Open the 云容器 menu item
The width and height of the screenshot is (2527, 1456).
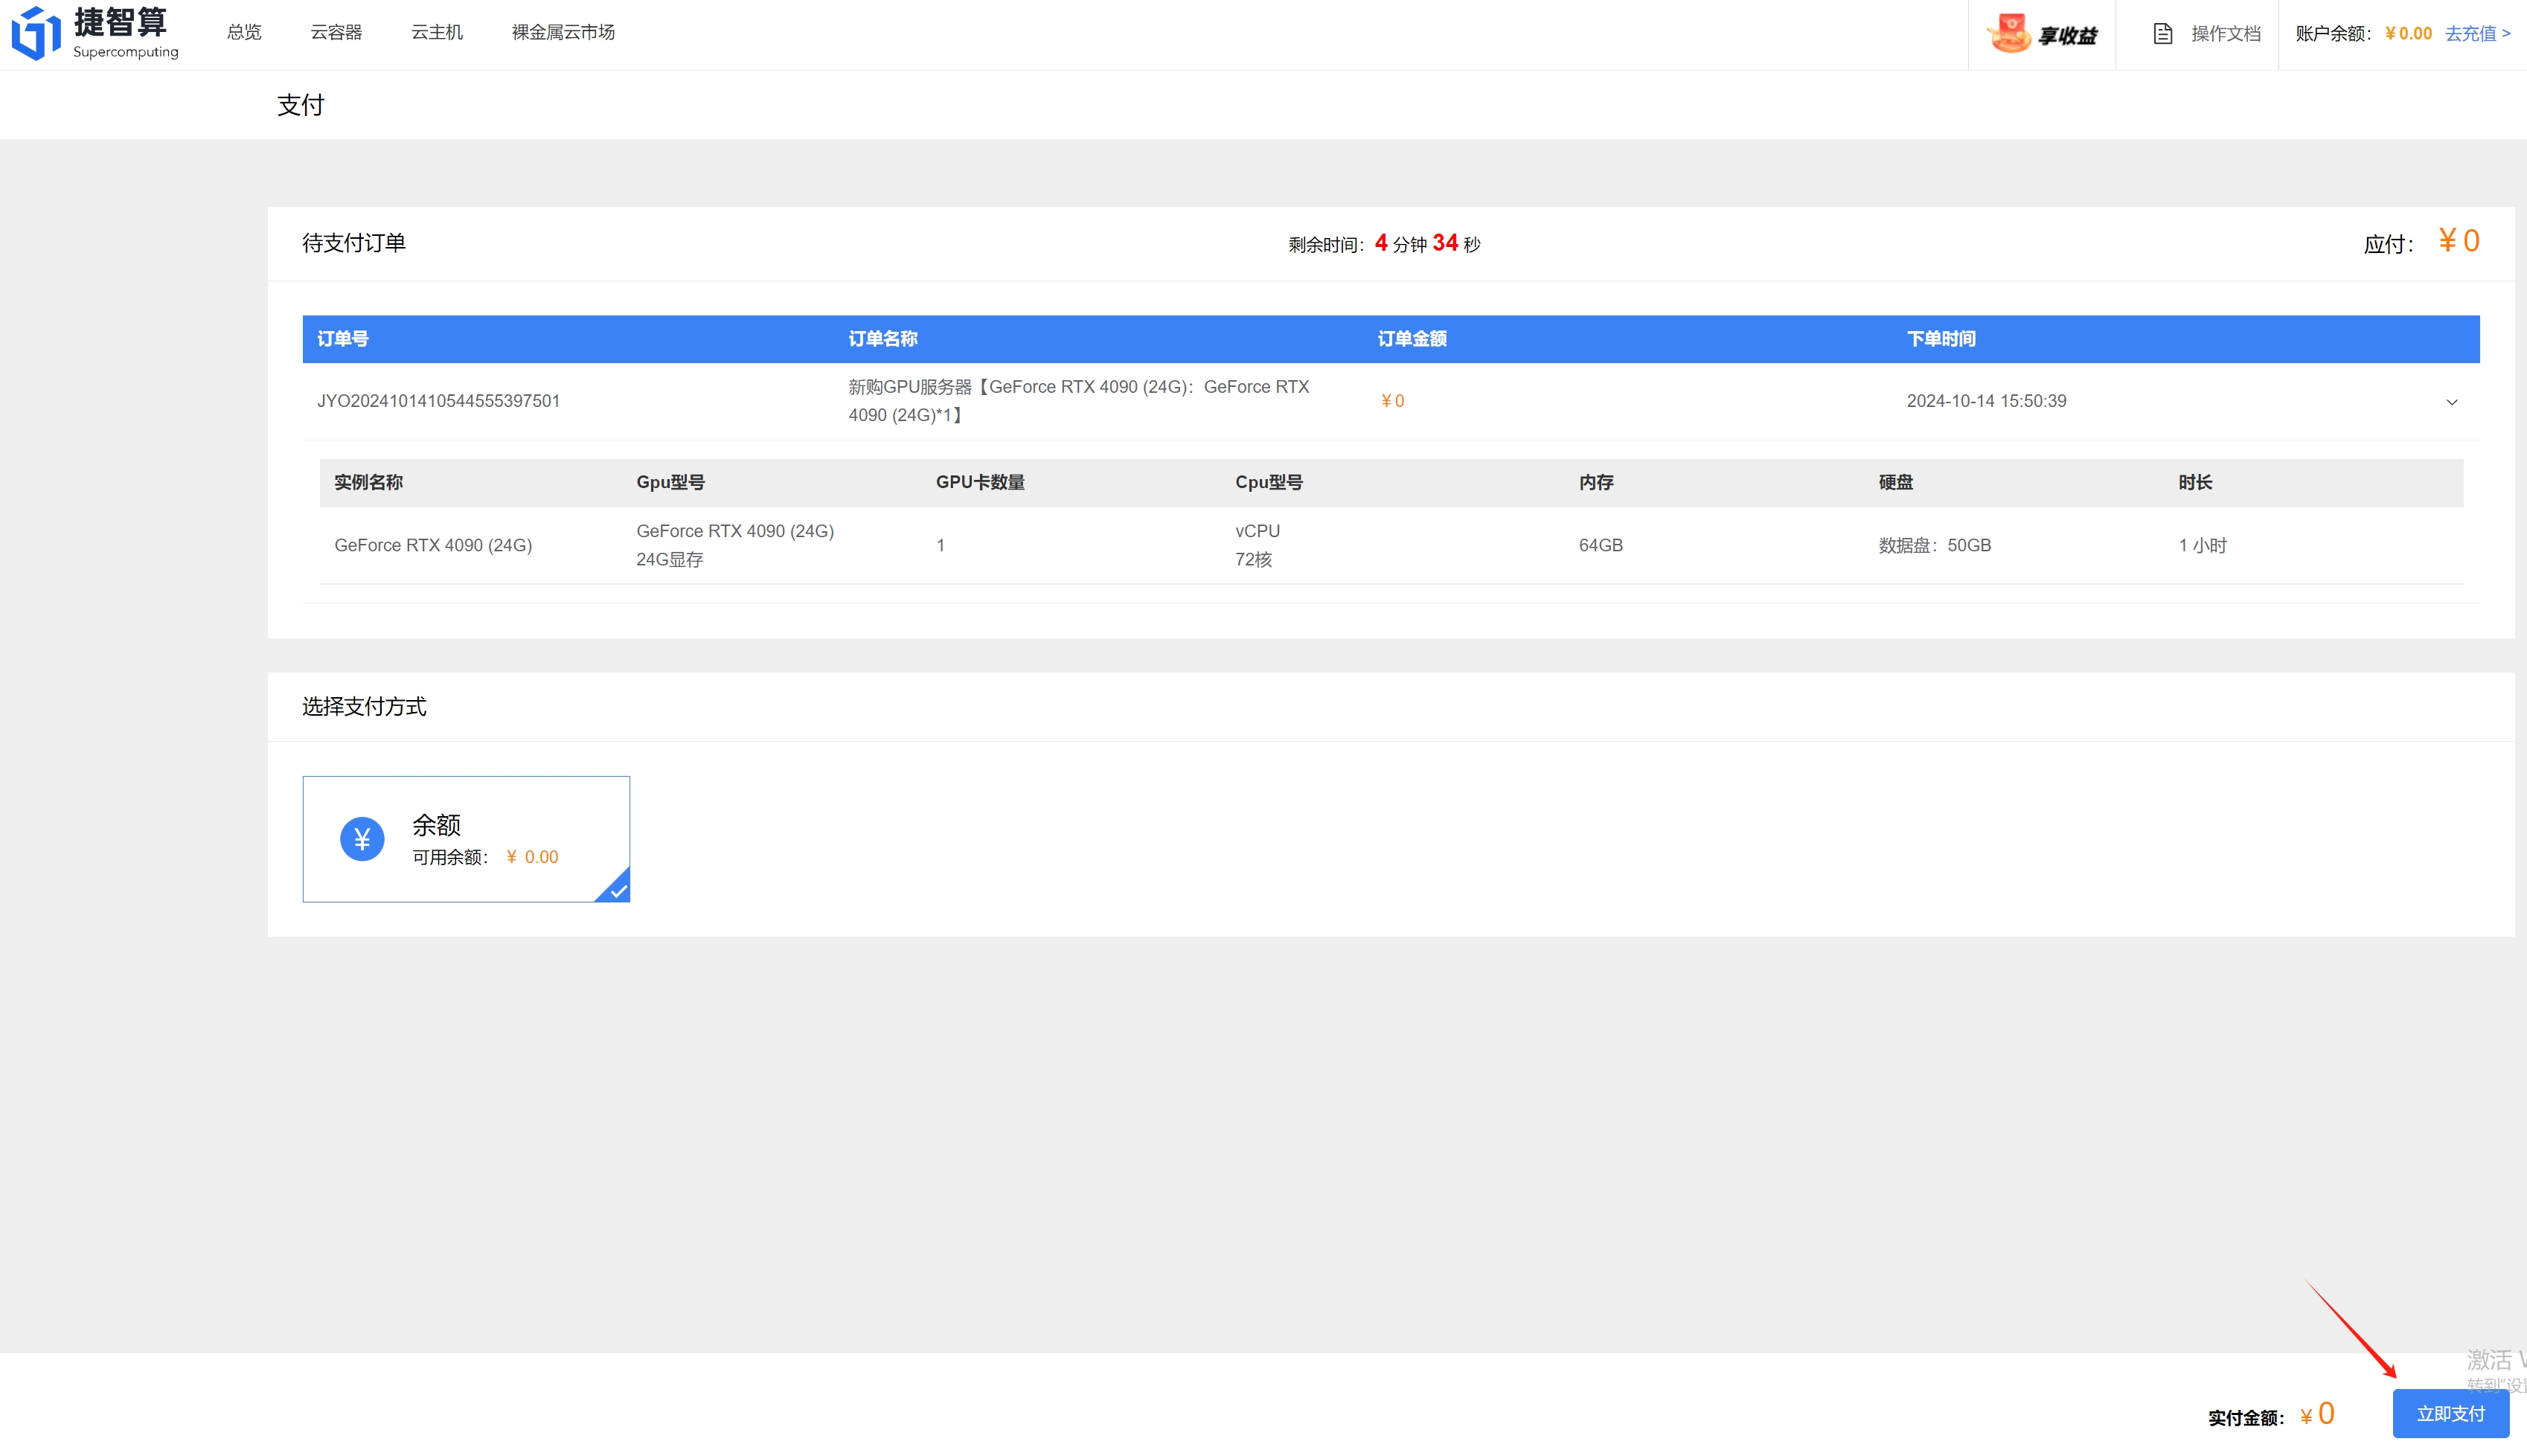336,33
